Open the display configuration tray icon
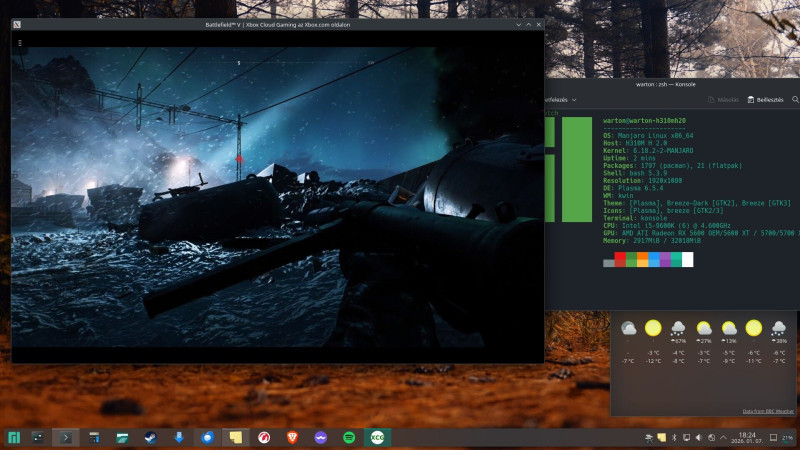 point(687,438)
